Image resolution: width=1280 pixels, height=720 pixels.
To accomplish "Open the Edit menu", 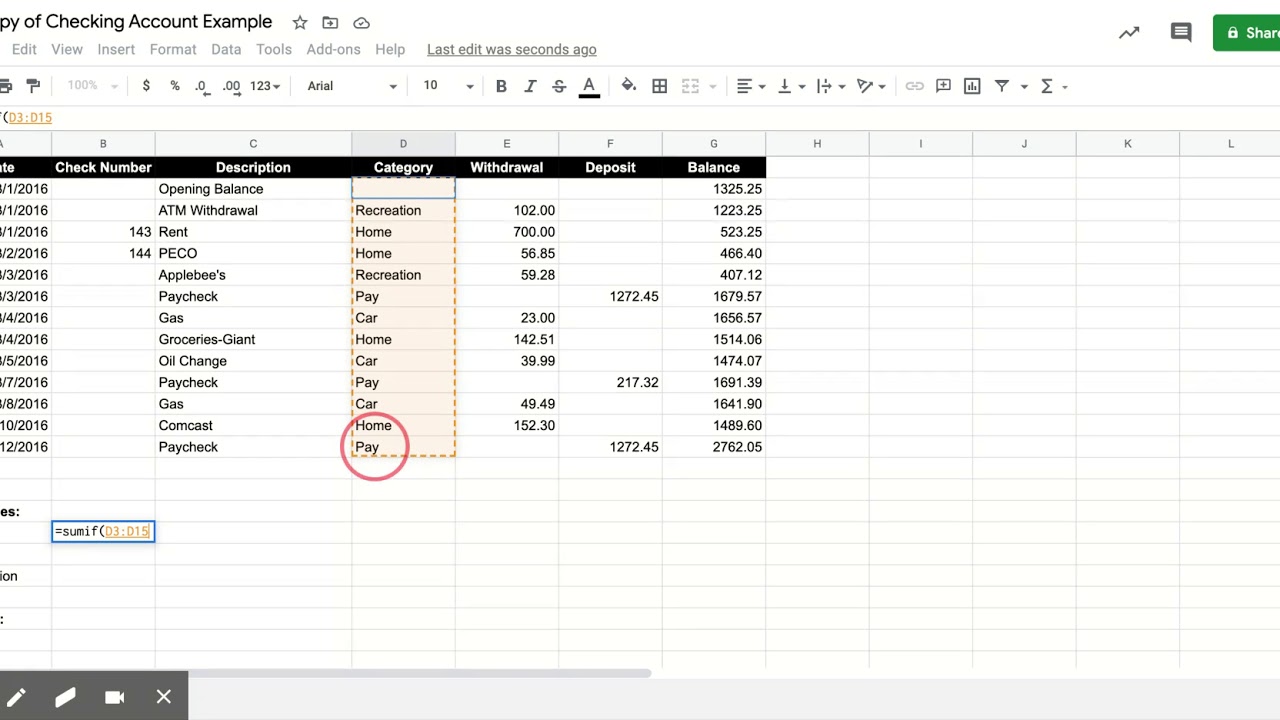I will (24, 49).
